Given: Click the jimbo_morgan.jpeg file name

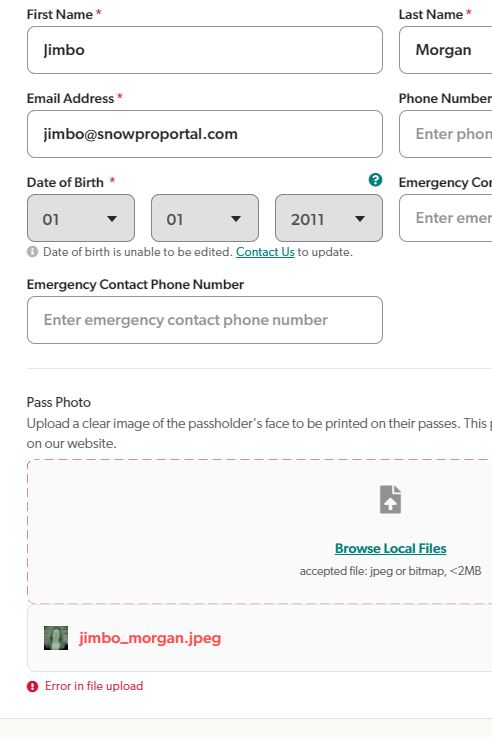Looking at the screenshot, I should point(150,638).
